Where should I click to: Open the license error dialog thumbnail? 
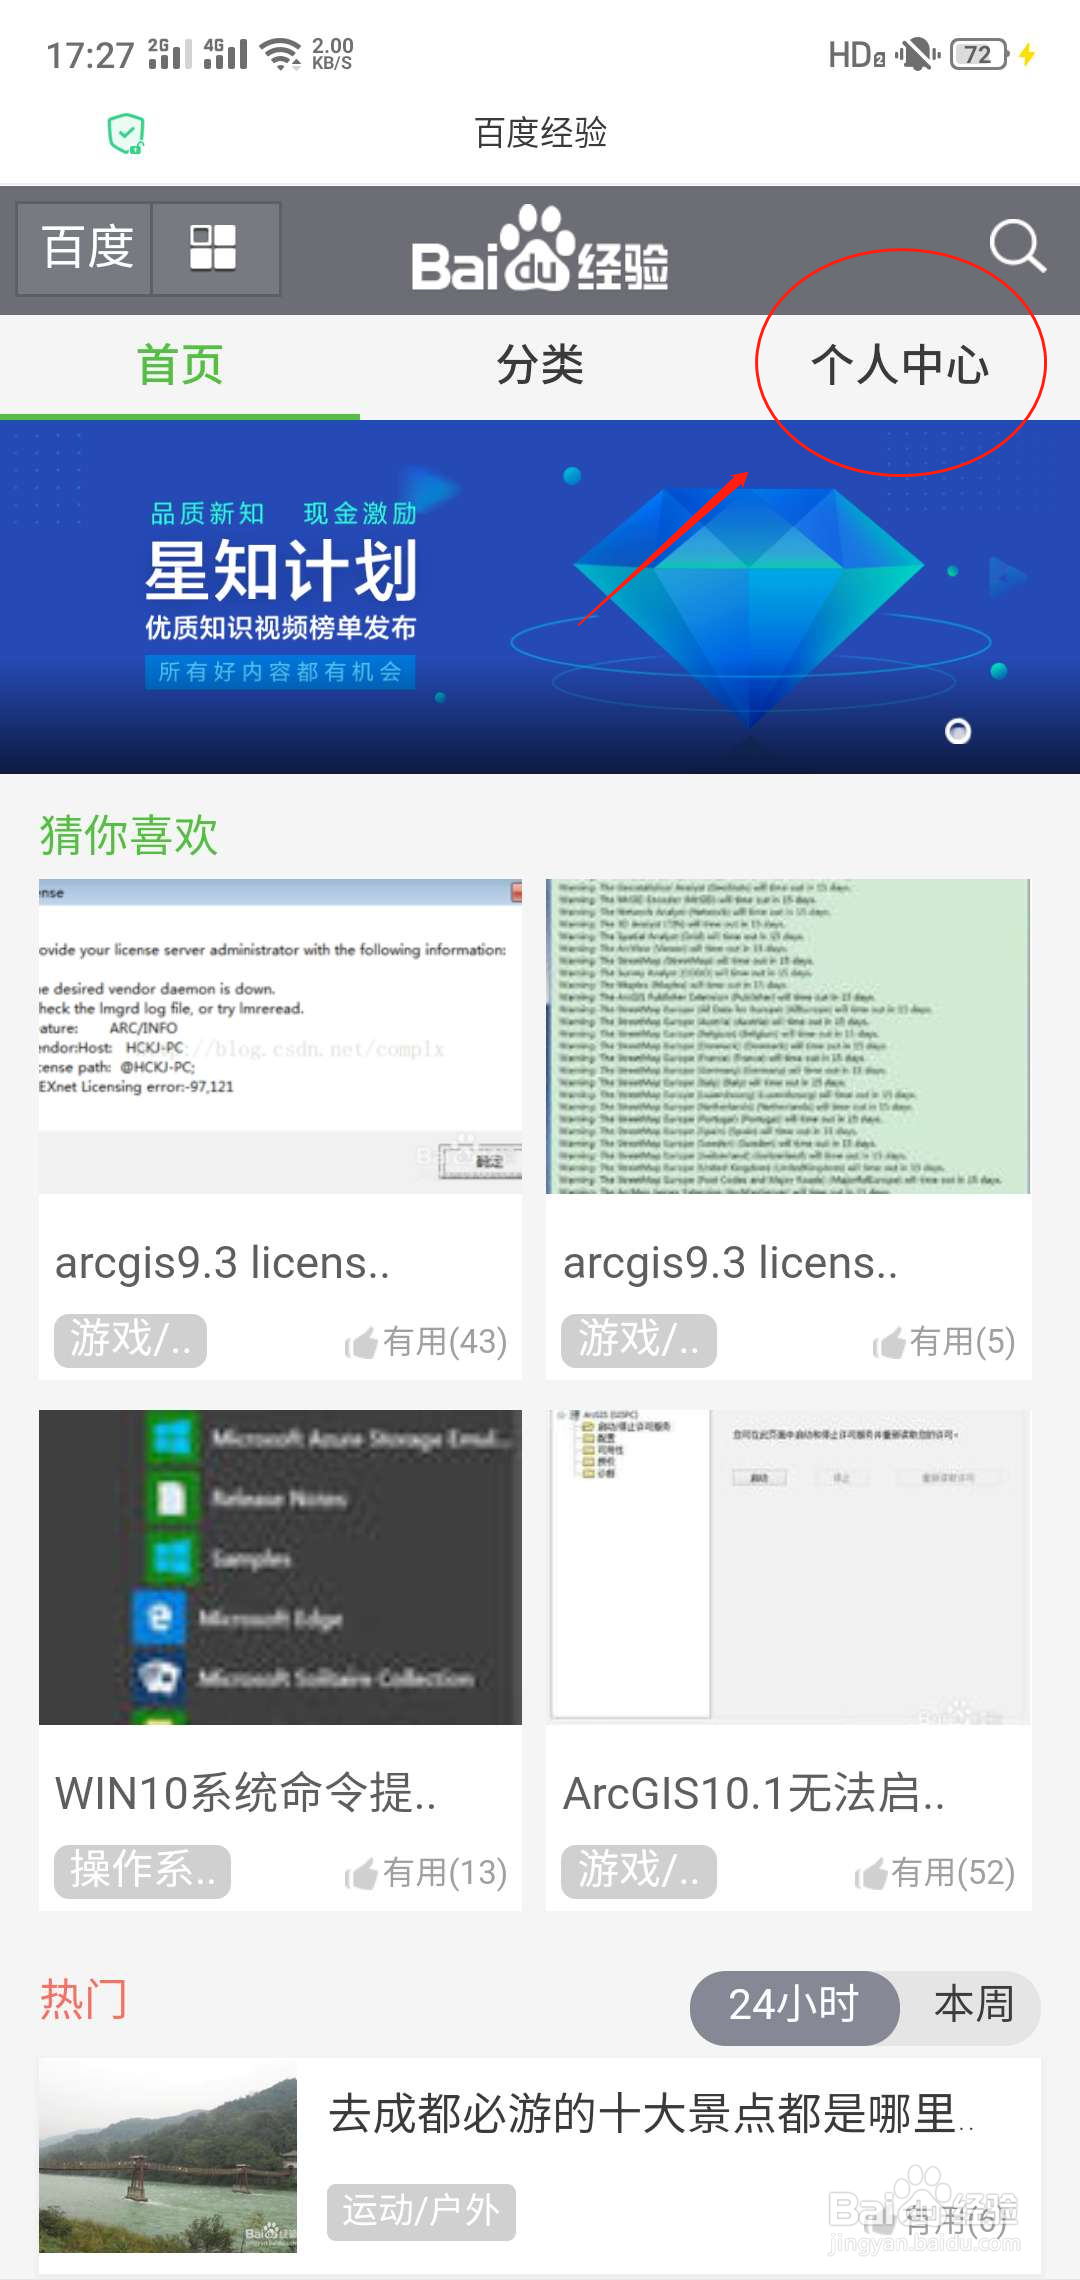click(x=280, y=1036)
